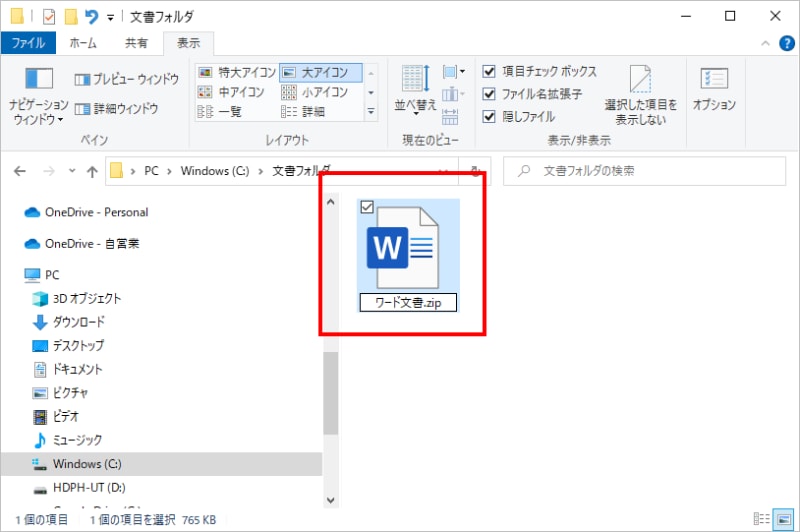800x532 pixels.
Task: Open ミュージック (Music) in navigation tree
Action: coord(67,440)
